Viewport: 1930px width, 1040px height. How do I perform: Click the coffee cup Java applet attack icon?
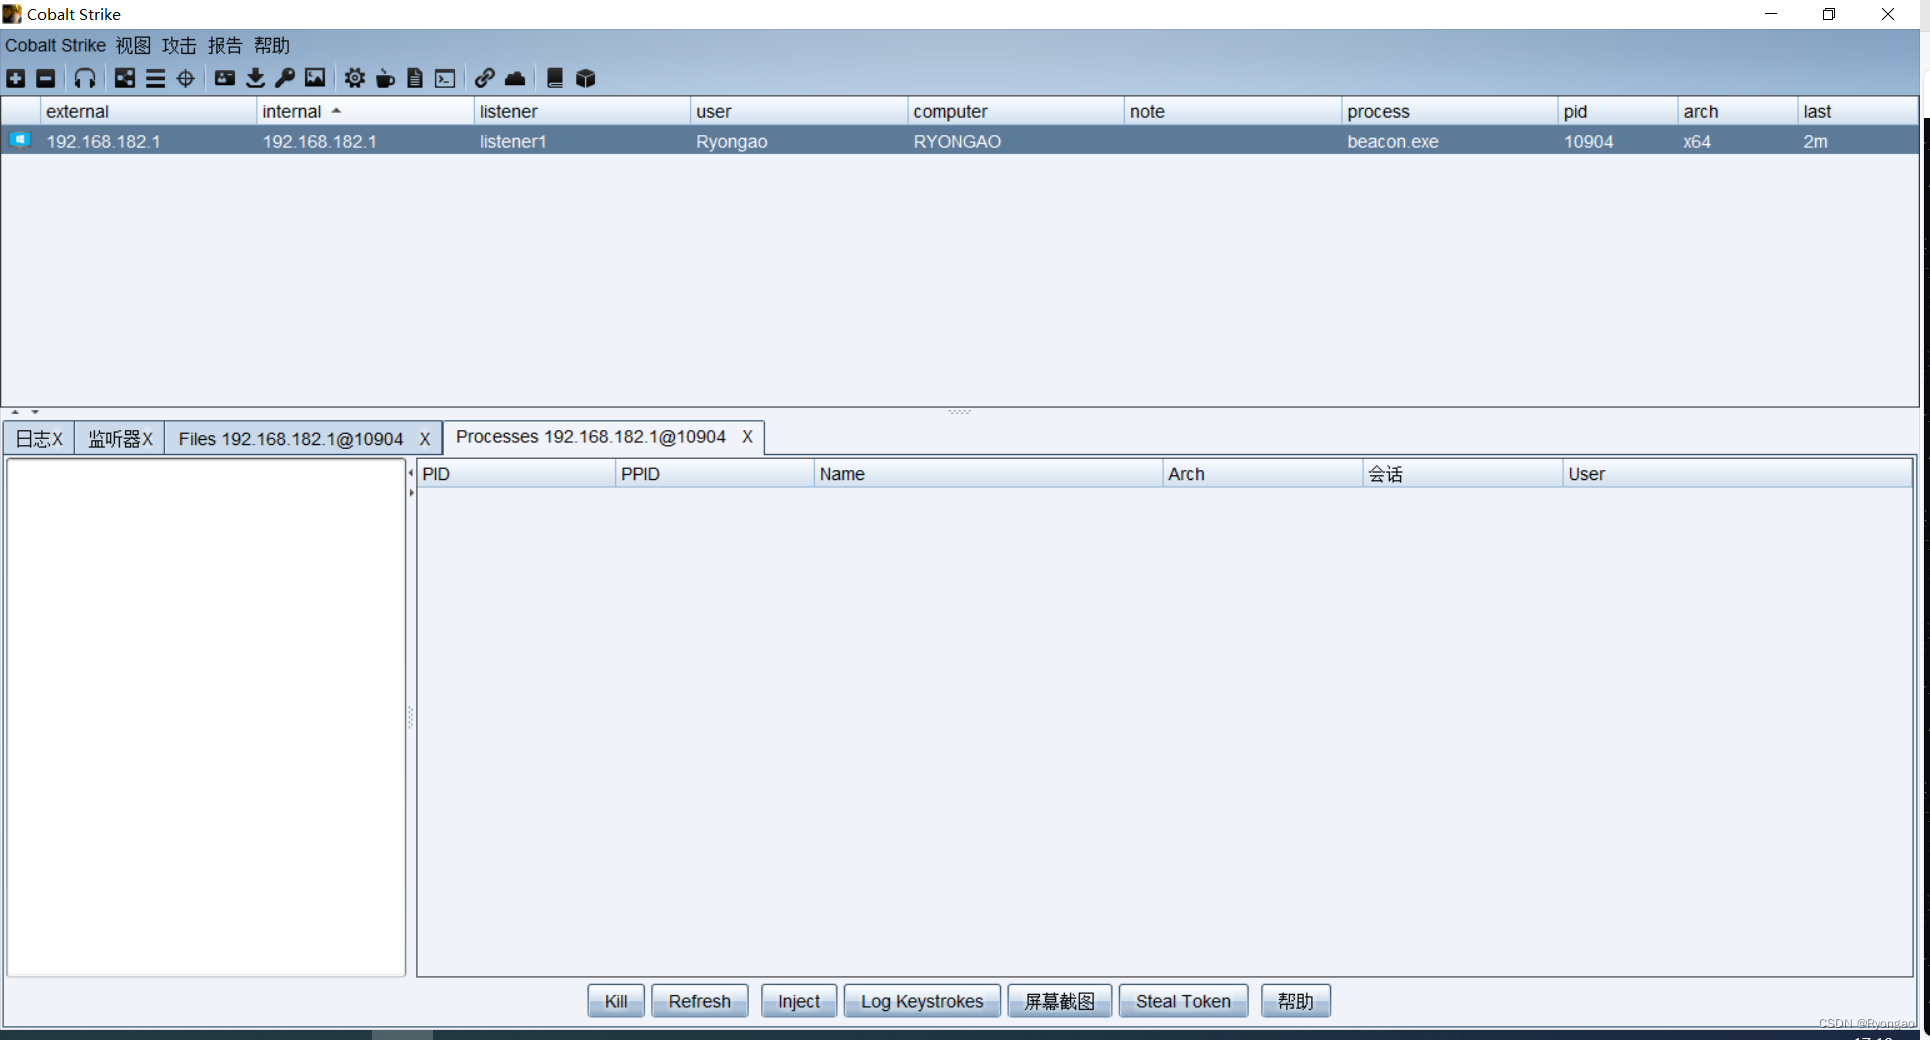[x=385, y=78]
